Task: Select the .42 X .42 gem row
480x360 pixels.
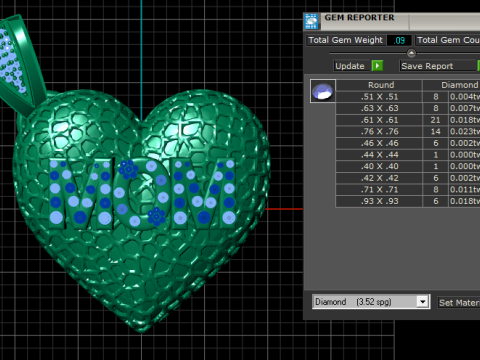Action: [x=408, y=178]
